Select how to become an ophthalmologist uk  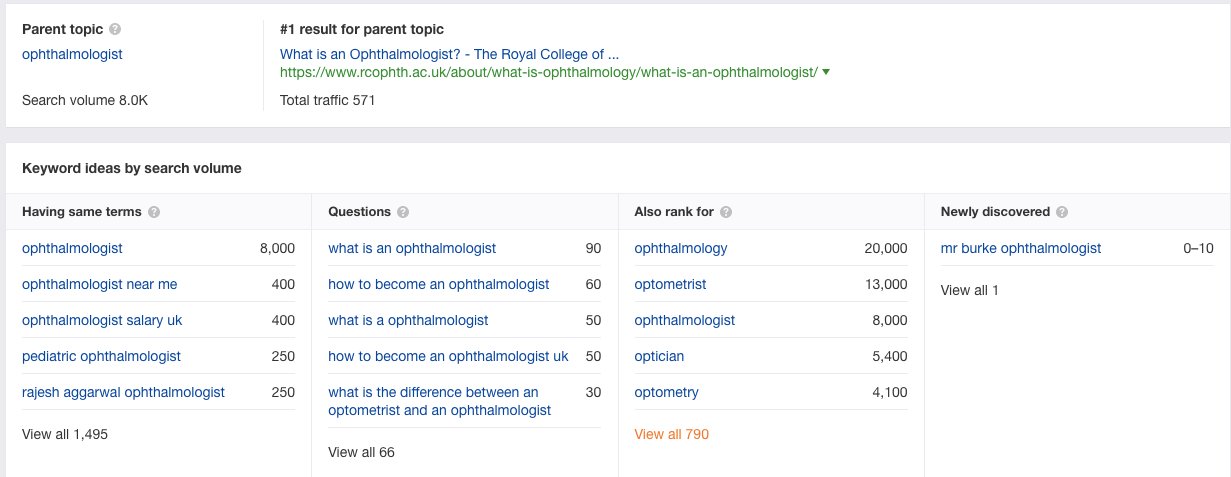(x=448, y=356)
